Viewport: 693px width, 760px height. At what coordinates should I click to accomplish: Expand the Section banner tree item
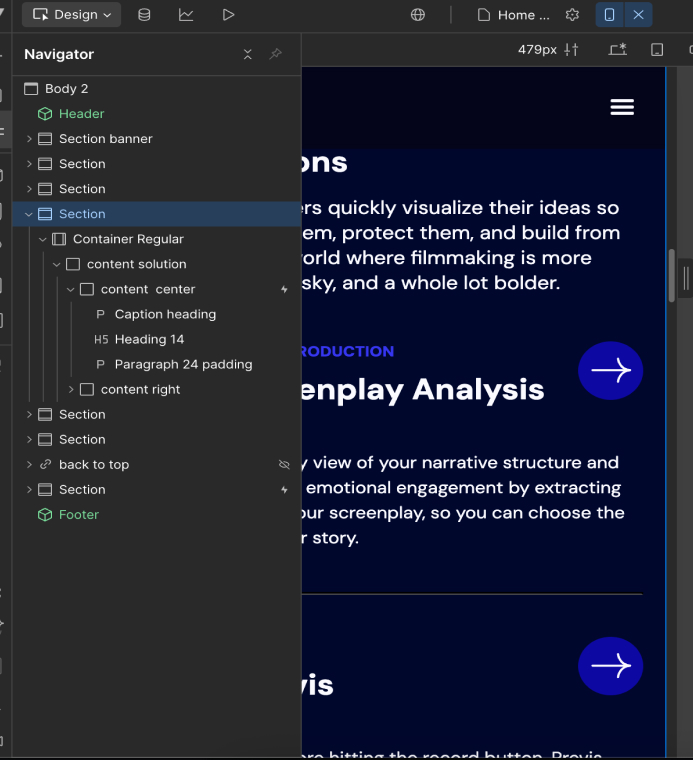(29, 139)
